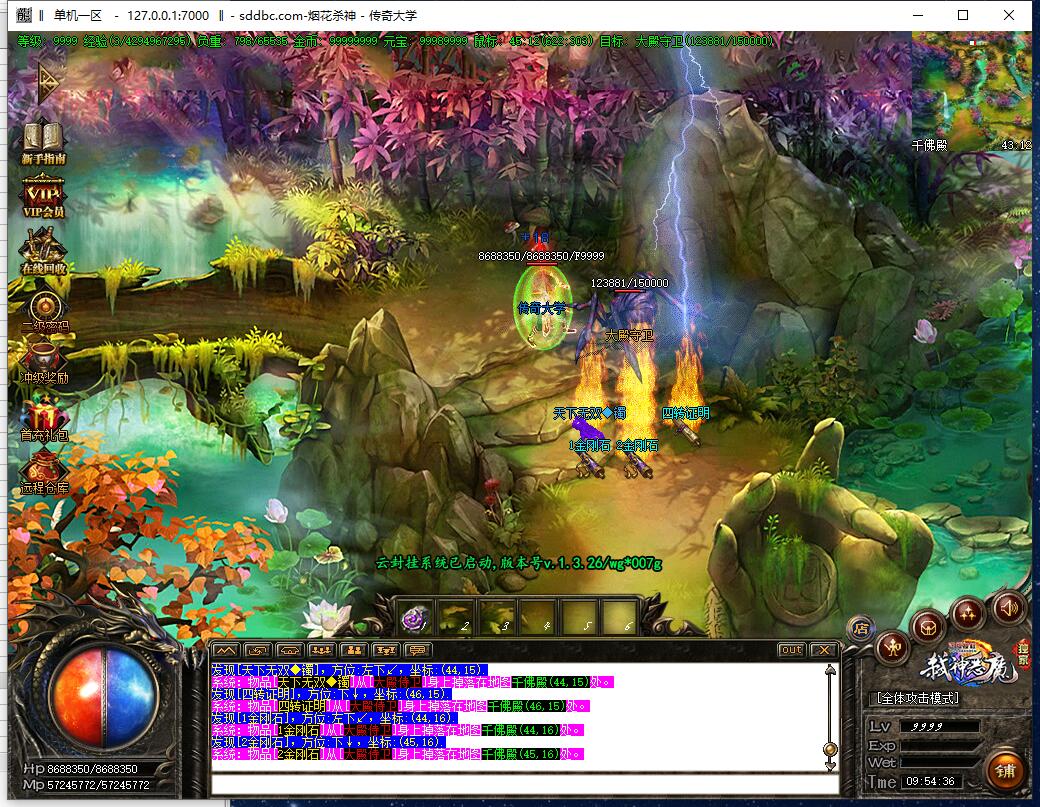
Task: Click the round chat scrollbar thumb
Action: [830, 749]
